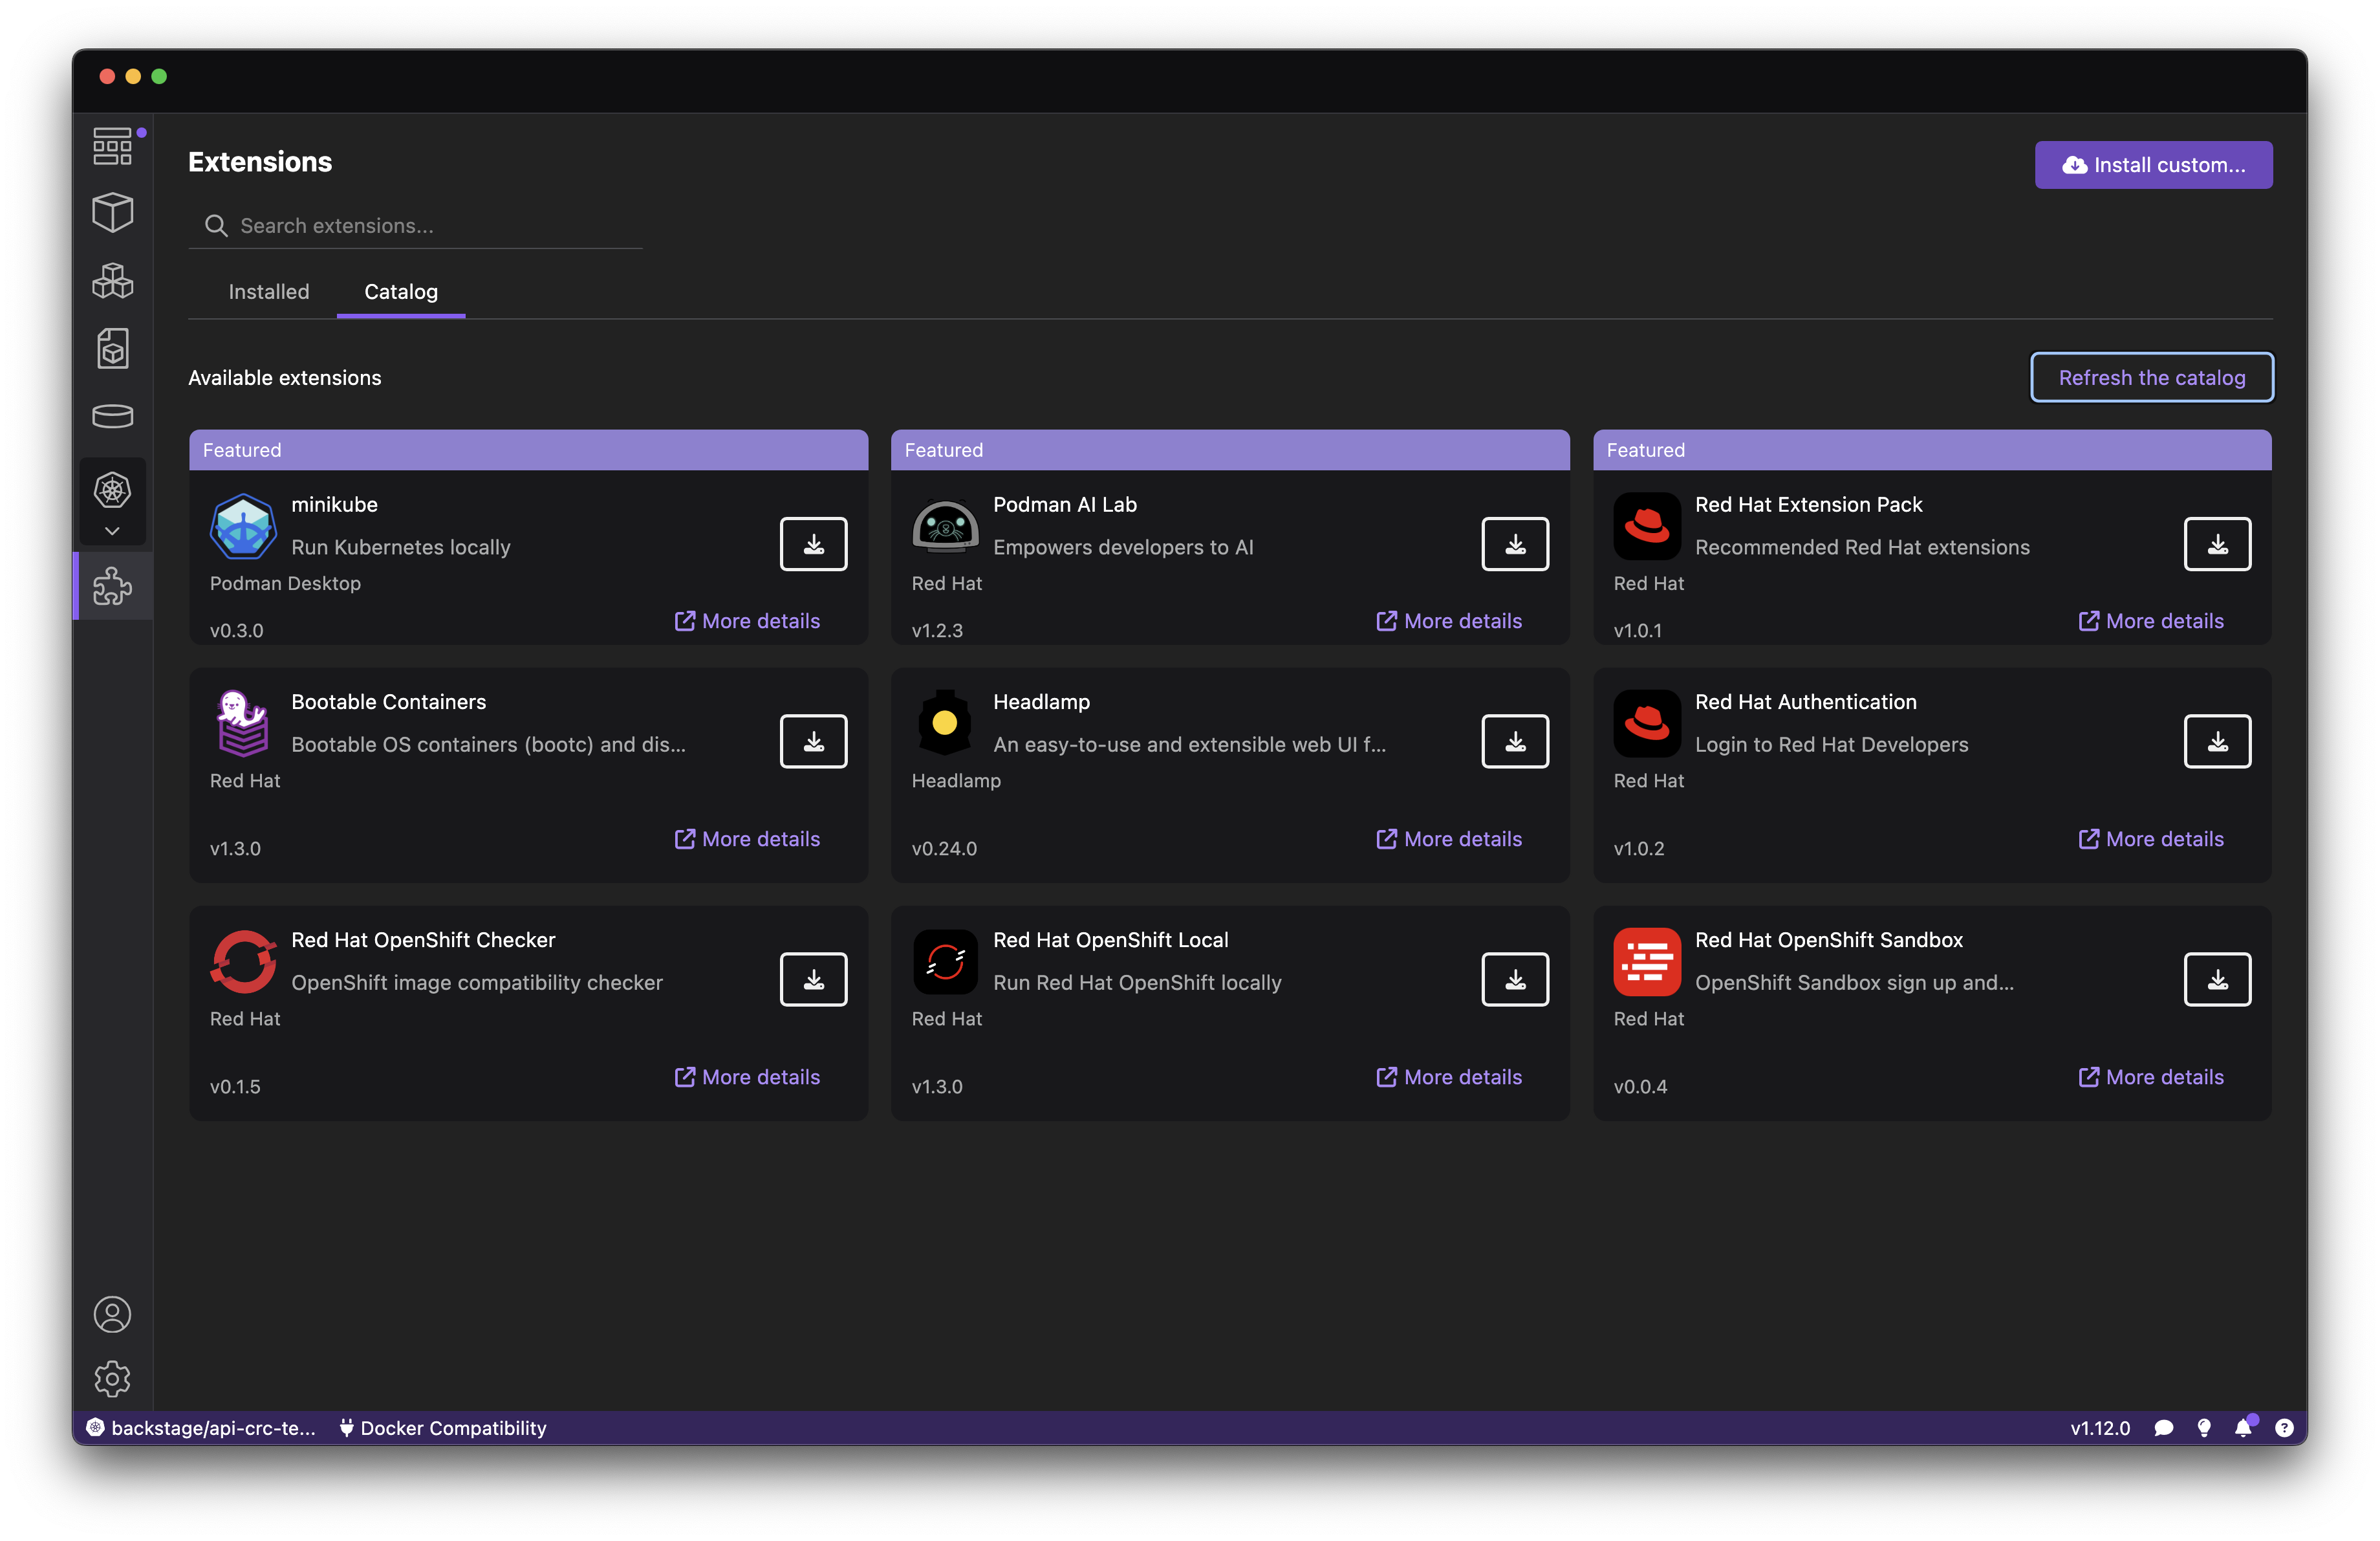Open the Images sidebar icon
2380x1541 pixels.
(112, 349)
